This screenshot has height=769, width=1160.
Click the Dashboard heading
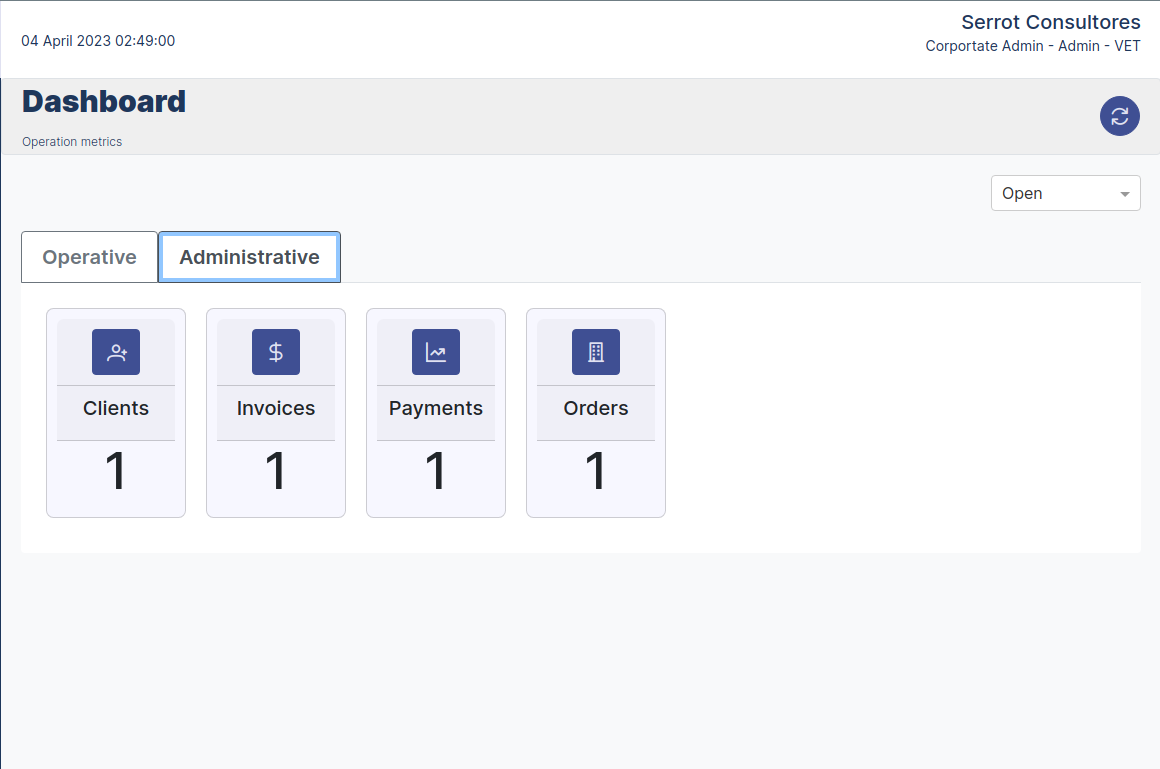(103, 101)
